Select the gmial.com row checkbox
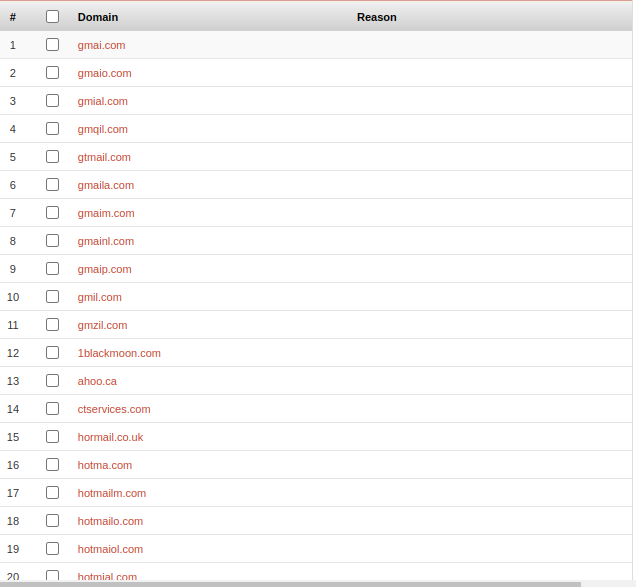 [52, 101]
